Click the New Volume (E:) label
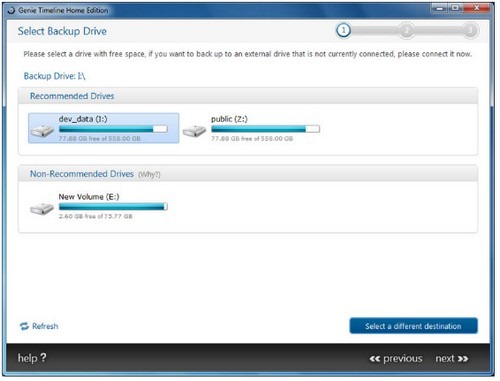Screen dimensions: 500x381 (x=89, y=197)
